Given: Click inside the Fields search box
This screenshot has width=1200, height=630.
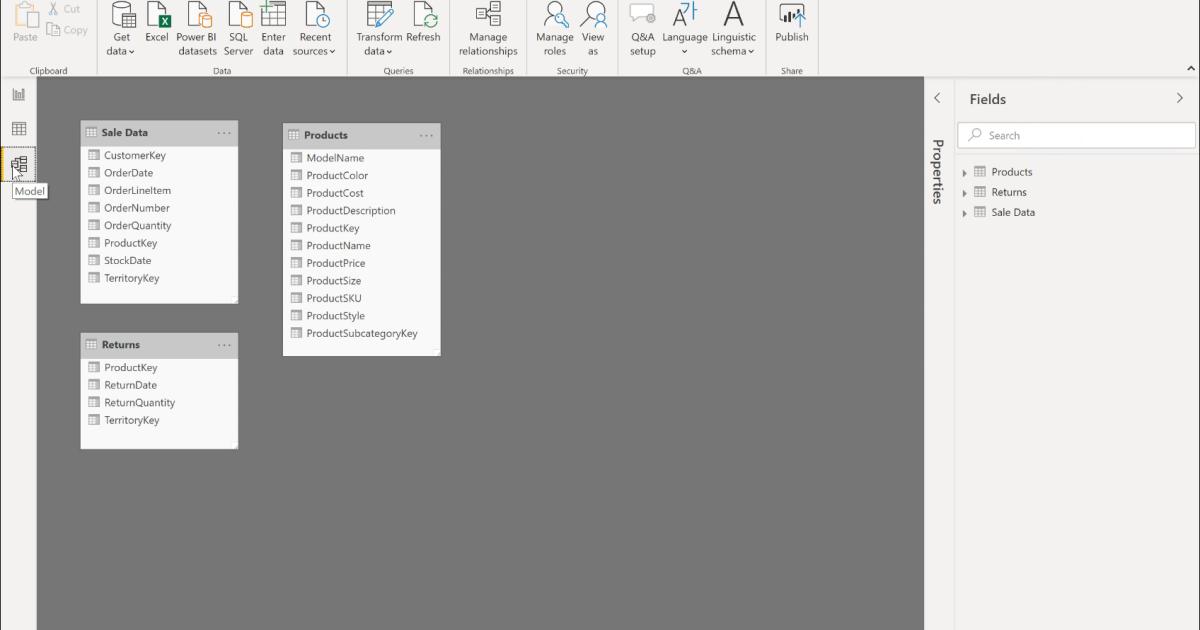Looking at the screenshot, I should [1075, 134].
